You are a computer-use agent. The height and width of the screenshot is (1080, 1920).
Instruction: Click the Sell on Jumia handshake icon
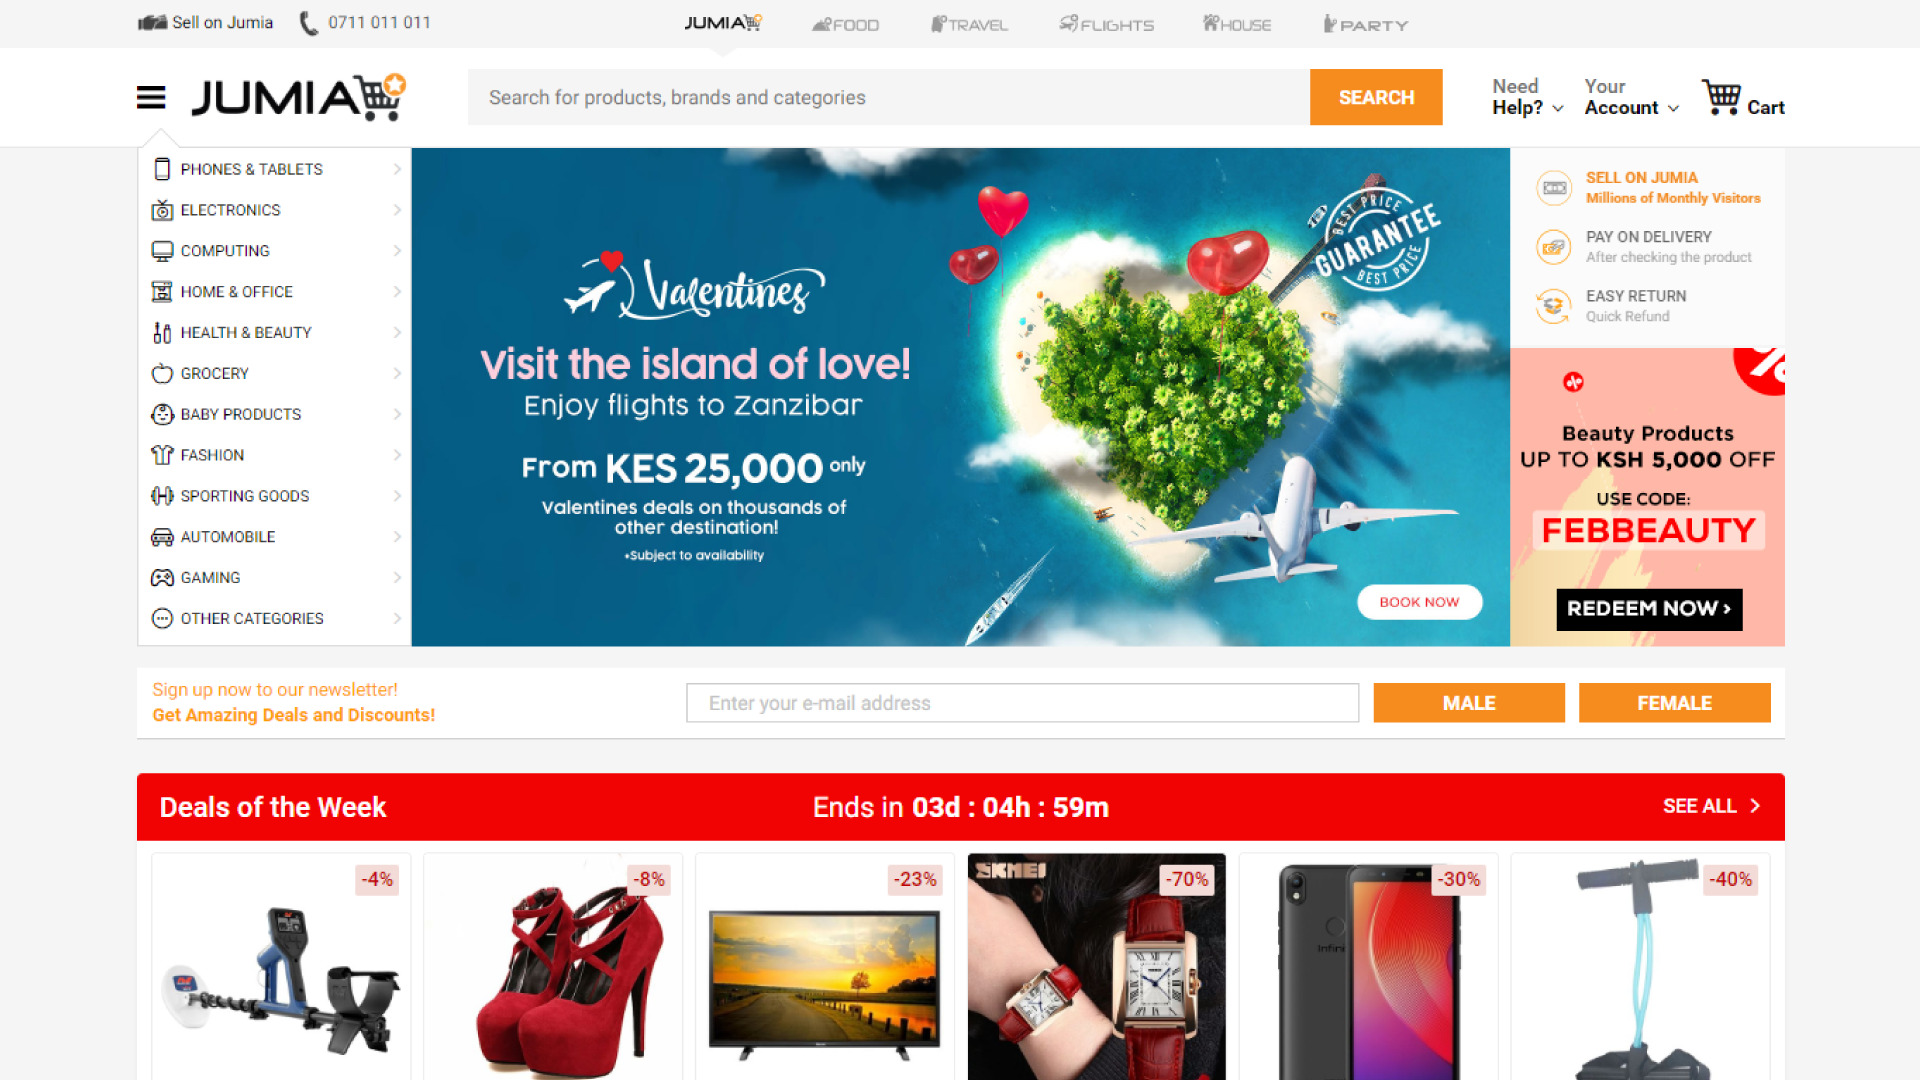point(152,22)
